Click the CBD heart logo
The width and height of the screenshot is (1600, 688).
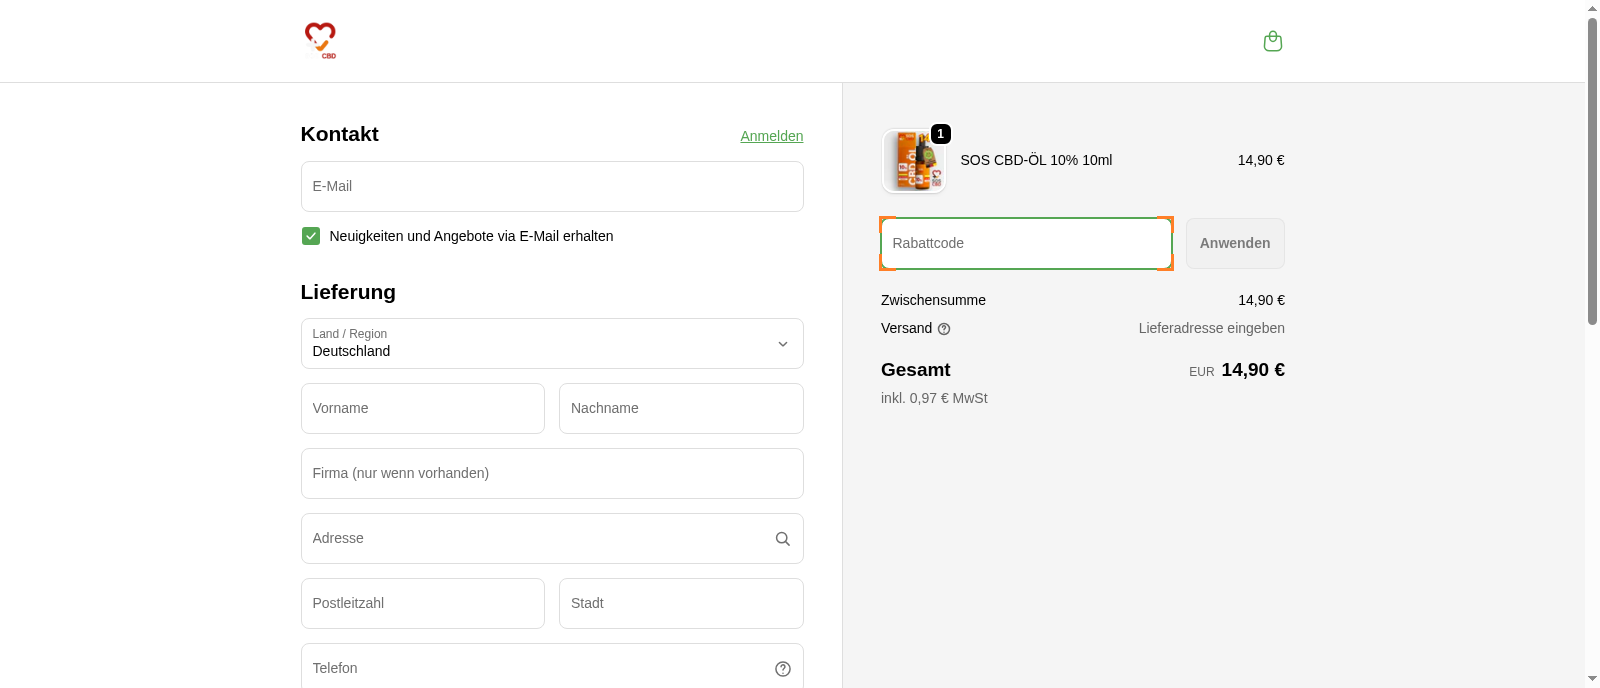[320, 40]
